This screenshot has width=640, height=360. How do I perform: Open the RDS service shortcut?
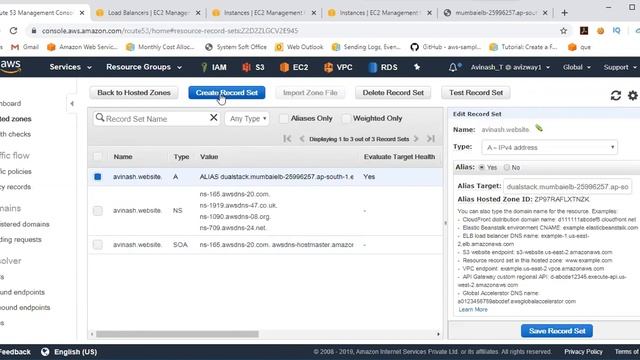point(383,67)
